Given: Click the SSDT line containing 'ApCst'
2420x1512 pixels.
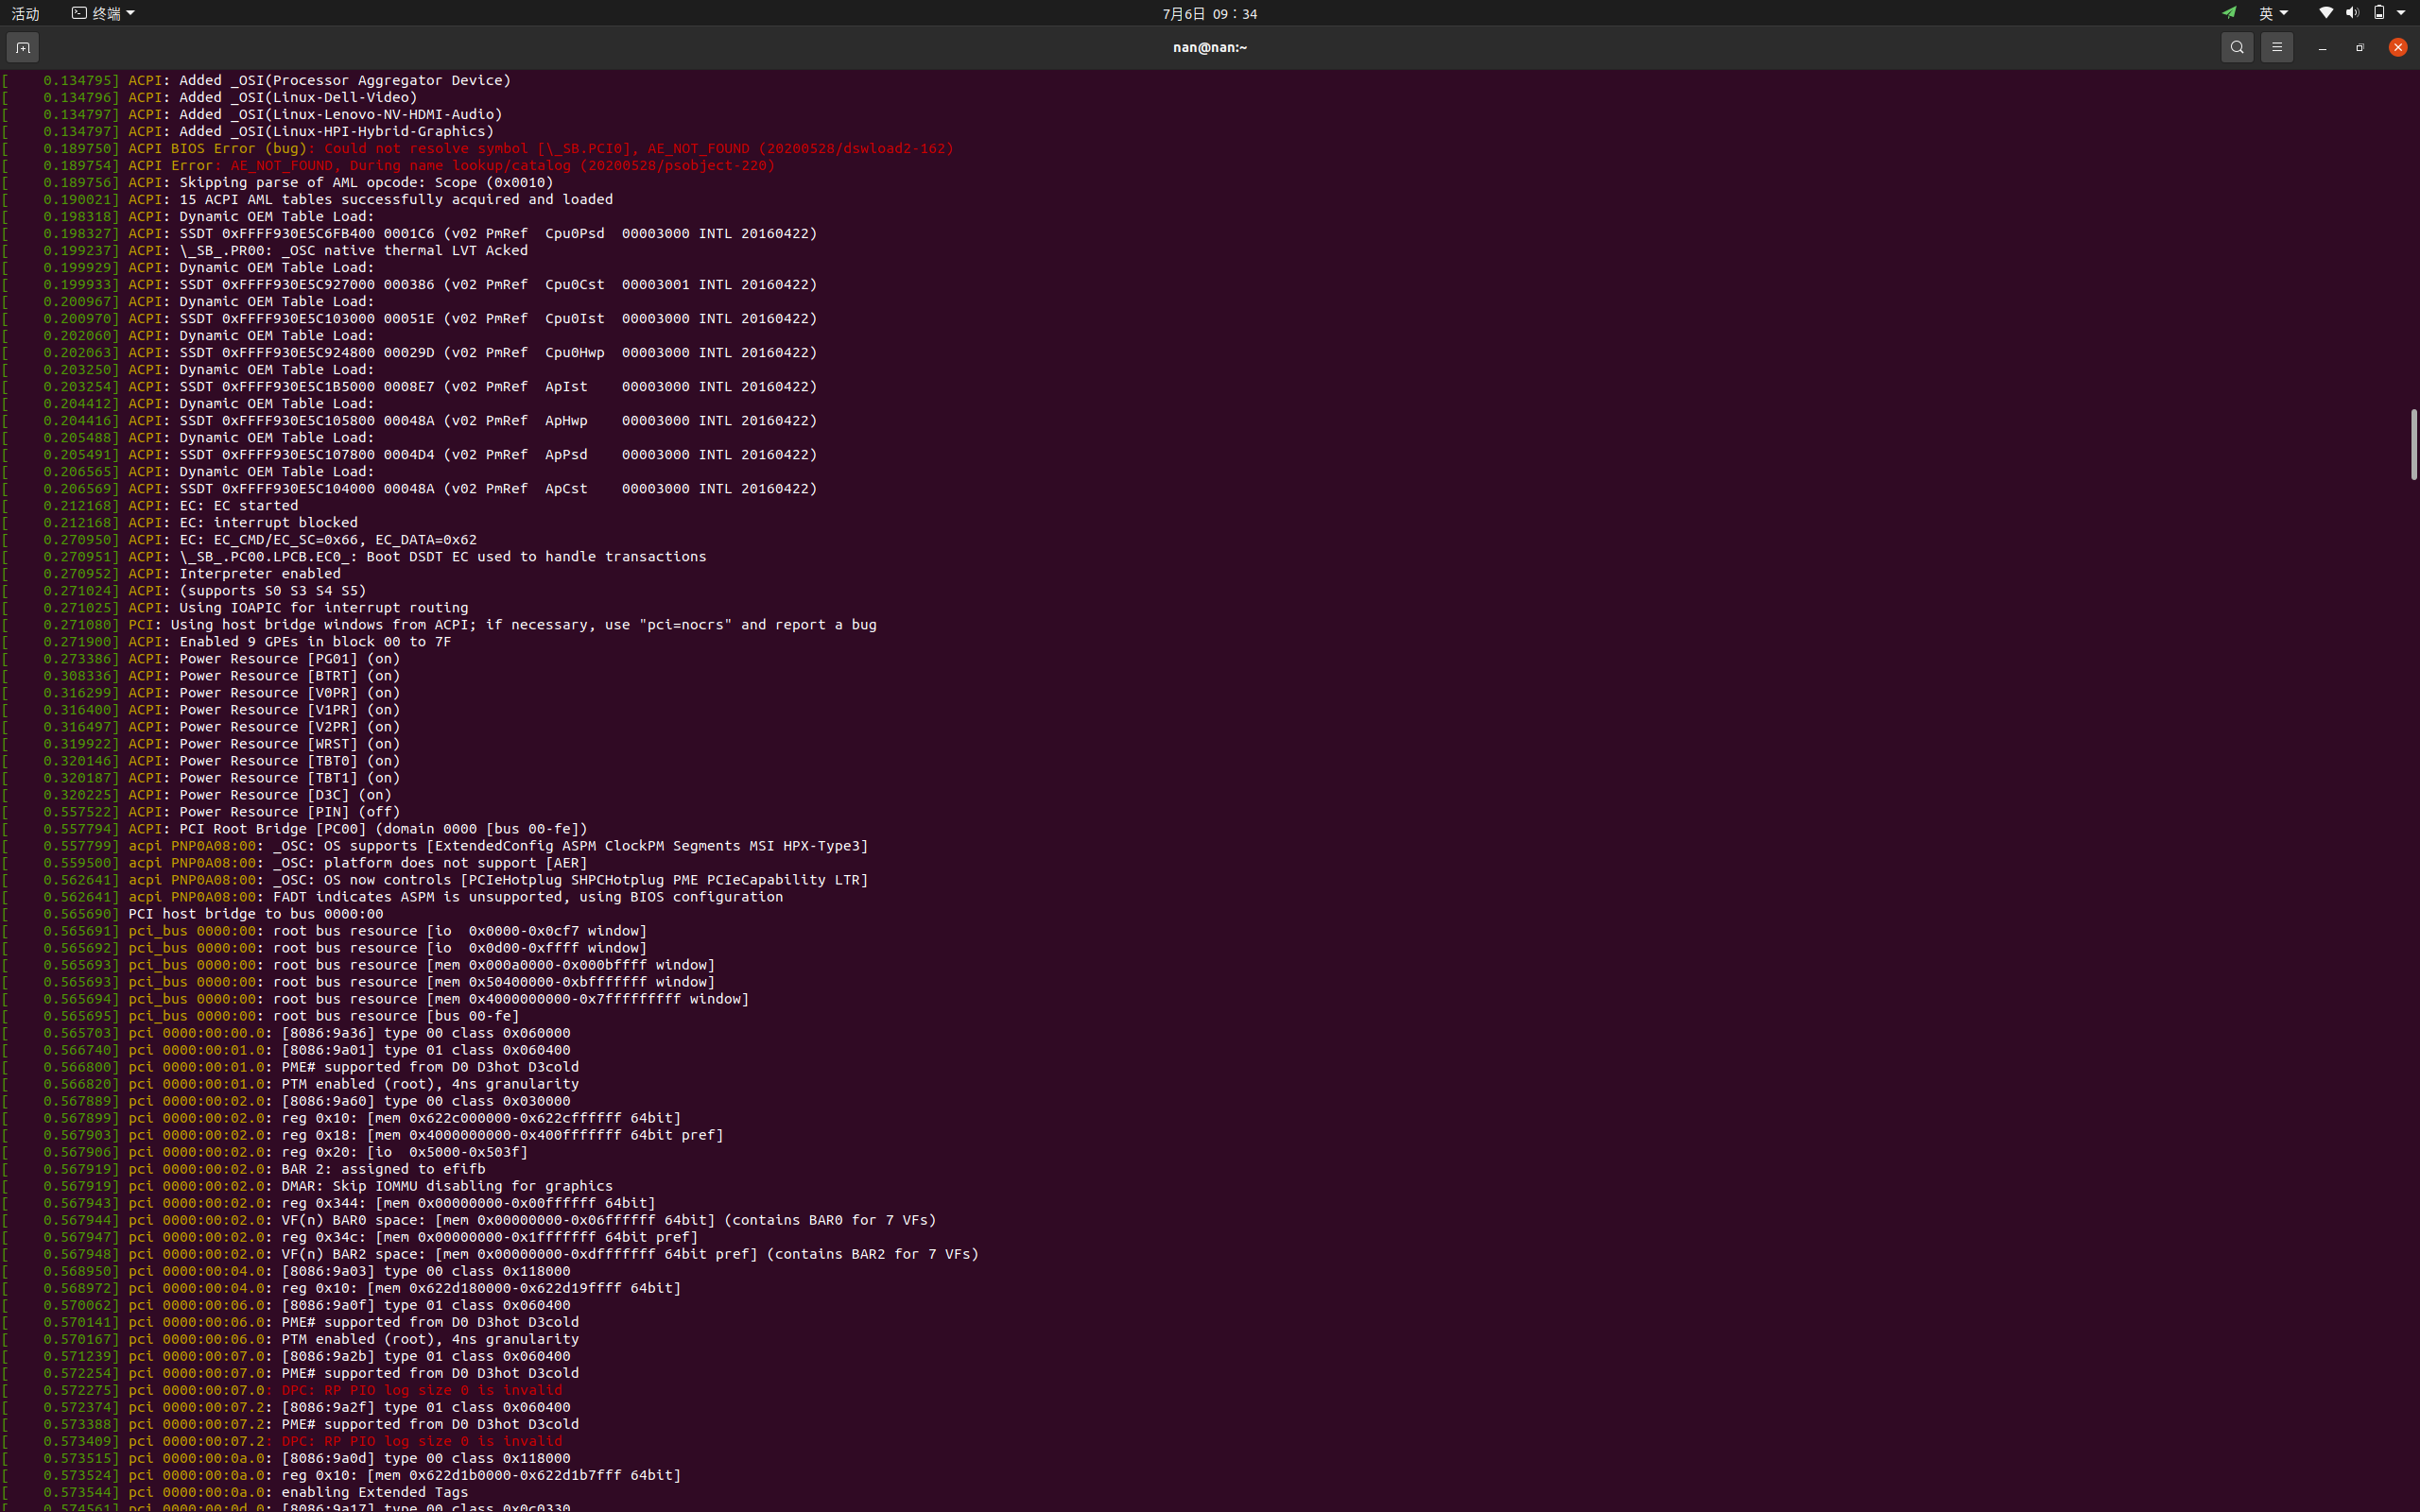Looking at the screenshot, I should pos(410,488).
